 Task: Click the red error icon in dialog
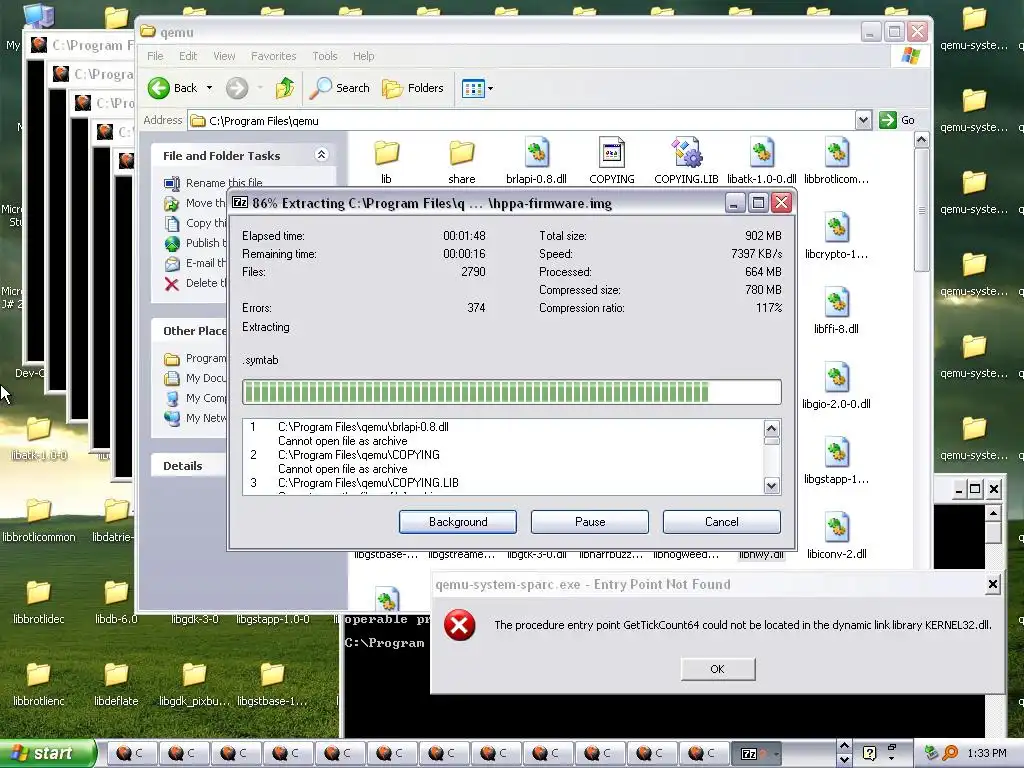(x=460, y=625)
